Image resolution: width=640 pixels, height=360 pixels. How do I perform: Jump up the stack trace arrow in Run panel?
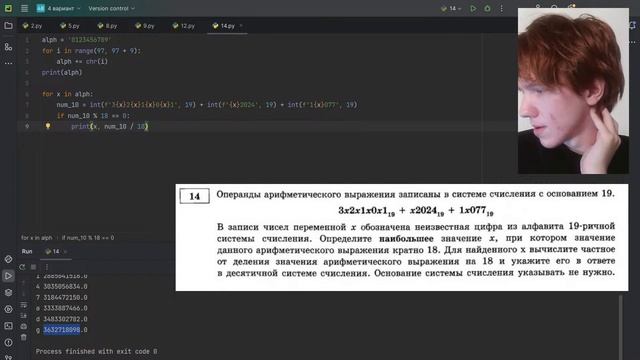pyautogui.click(x=24, y=282)
